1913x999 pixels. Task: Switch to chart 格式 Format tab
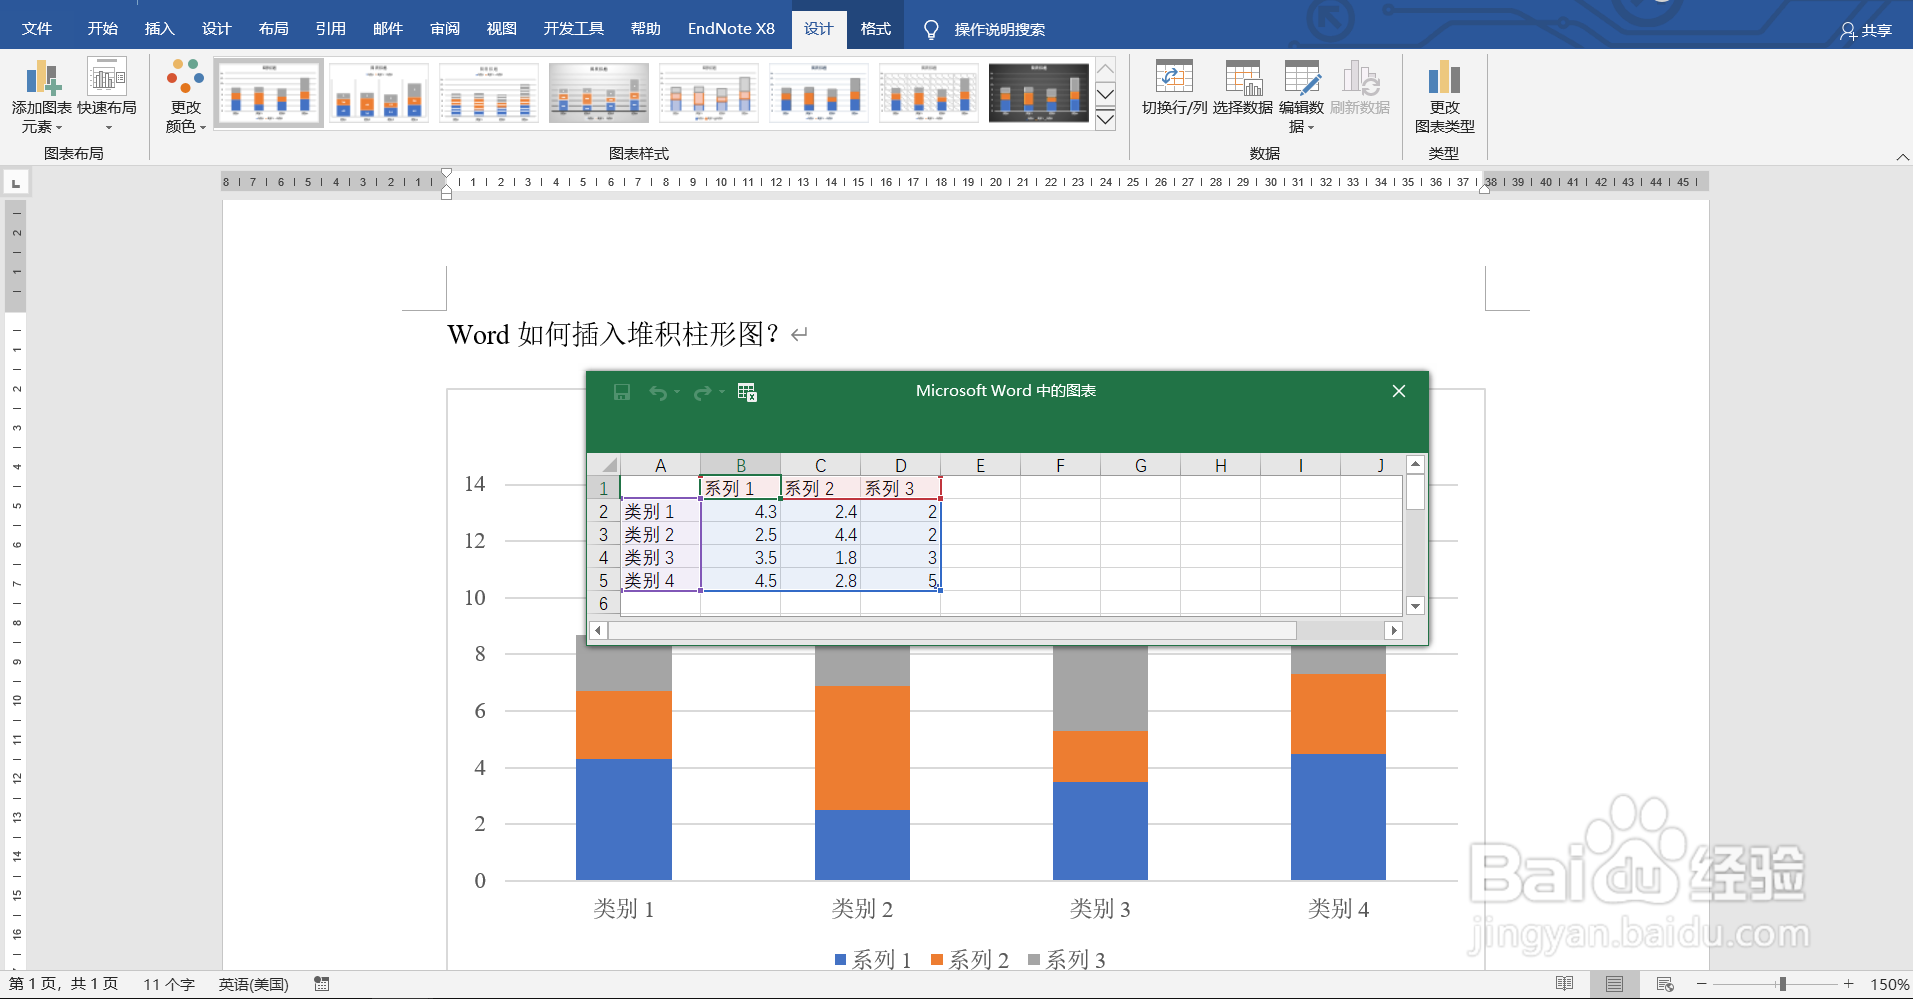(875, 29)
